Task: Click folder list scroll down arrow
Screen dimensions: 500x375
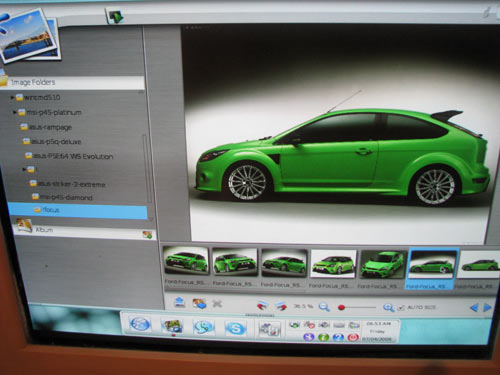Action: [x=151, y=219]
